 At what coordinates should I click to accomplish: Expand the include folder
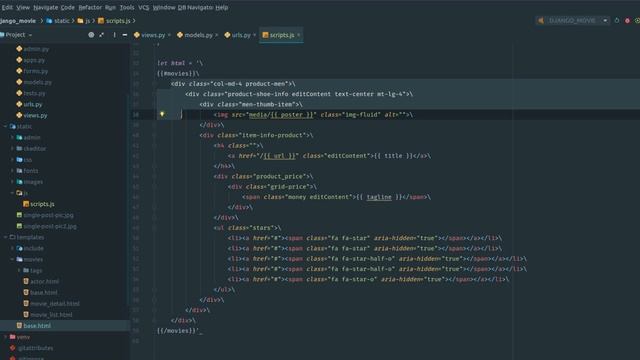coord(12,248)
